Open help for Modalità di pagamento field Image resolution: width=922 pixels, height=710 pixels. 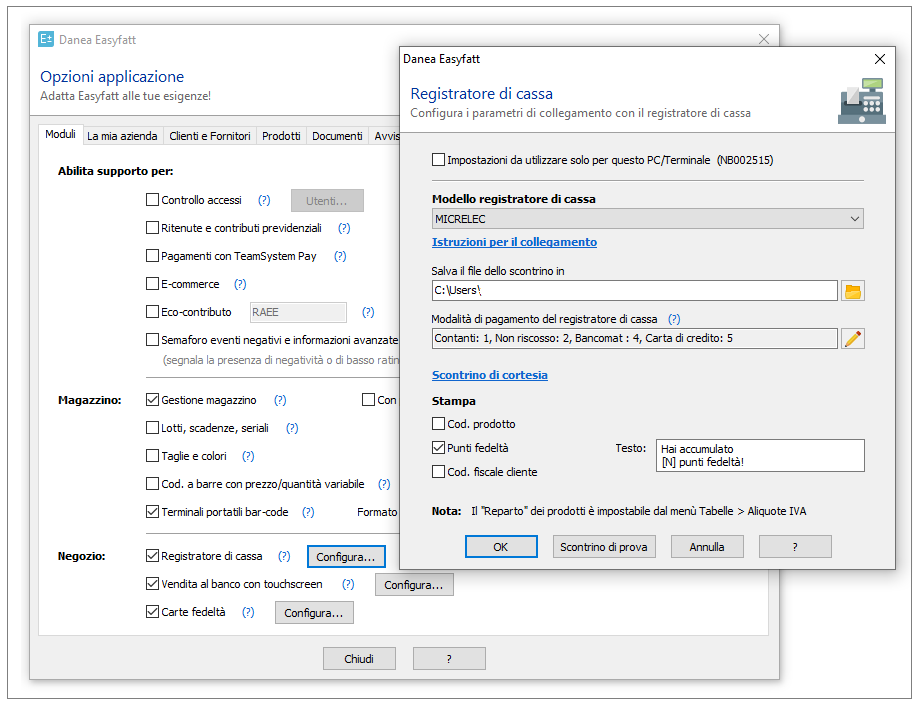(674, 319)
